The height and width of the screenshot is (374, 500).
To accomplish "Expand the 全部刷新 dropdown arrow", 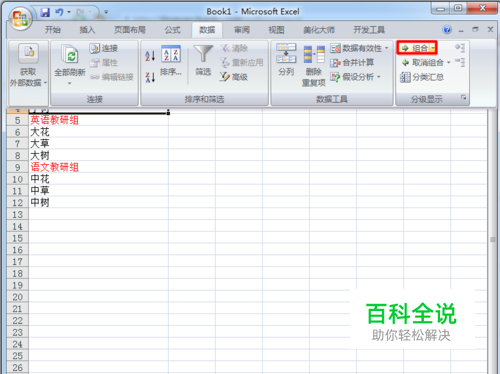I will coord(70,83).
